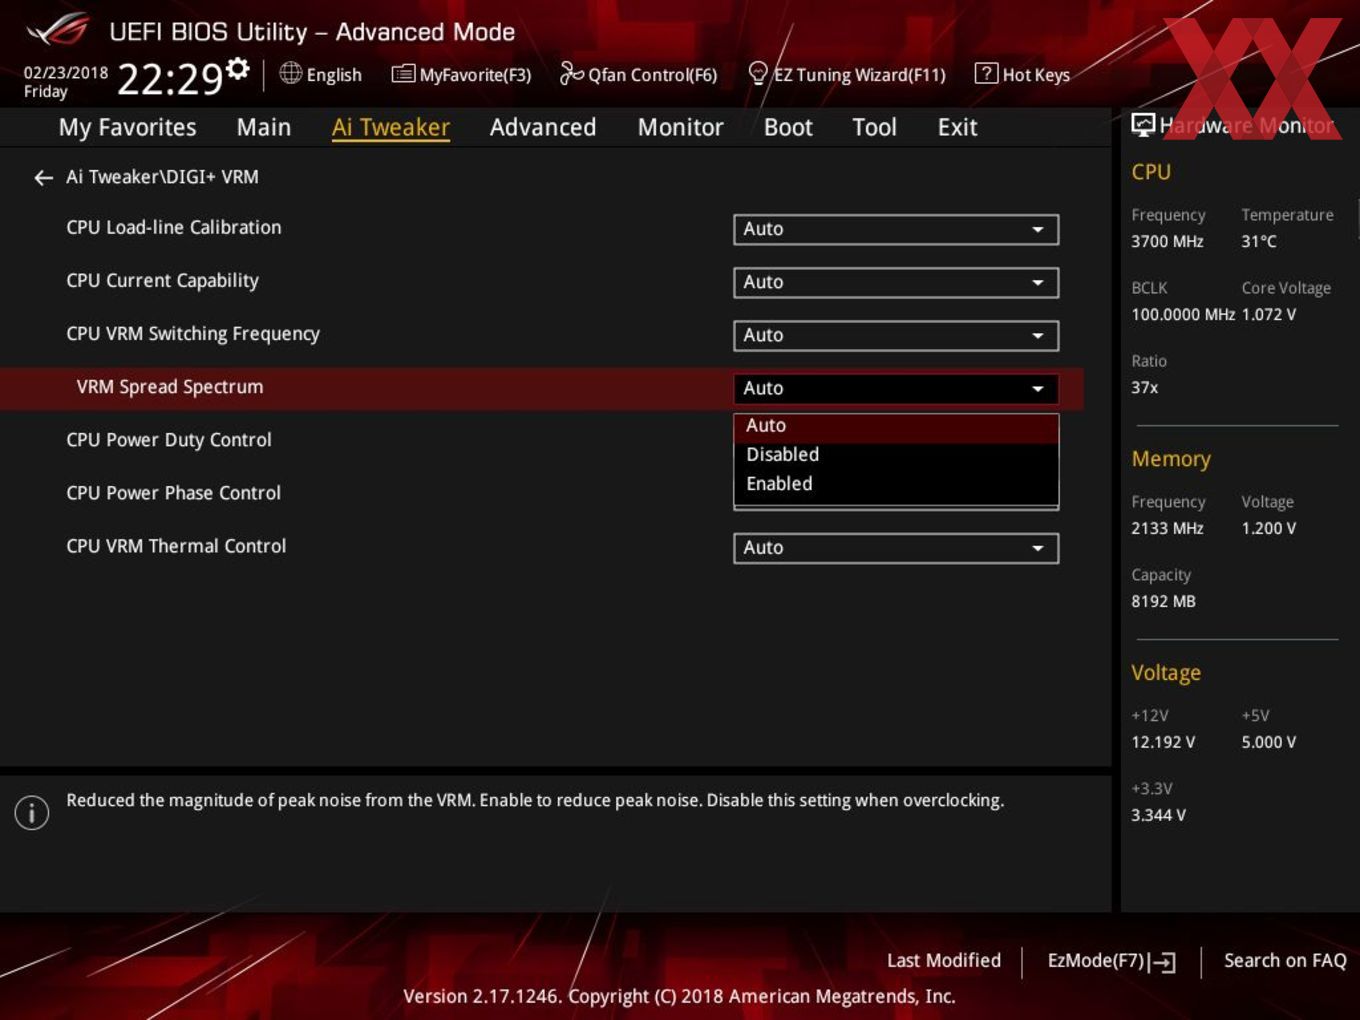The width and height of the screenshot is (1360, 1020).
Task: Open the CPU VRM Switching Frequency dropdown
Action: pos(896,335)
